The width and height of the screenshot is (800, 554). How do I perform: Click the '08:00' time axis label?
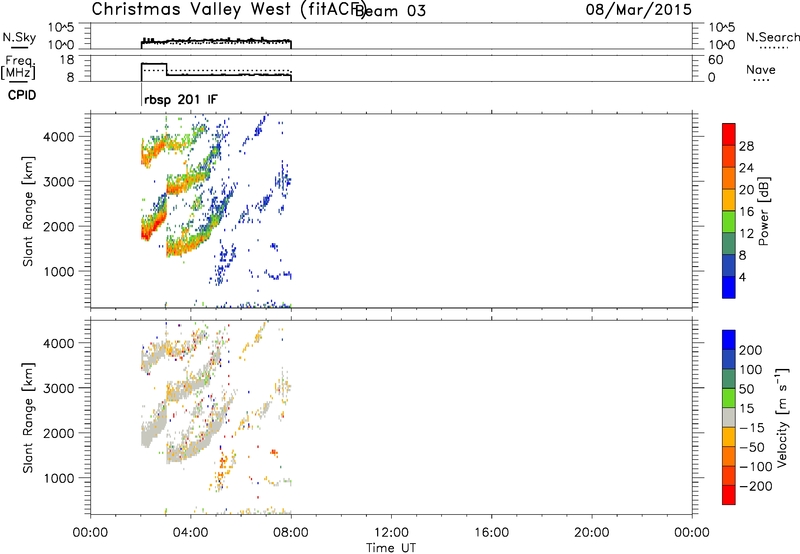coord(291,533)
